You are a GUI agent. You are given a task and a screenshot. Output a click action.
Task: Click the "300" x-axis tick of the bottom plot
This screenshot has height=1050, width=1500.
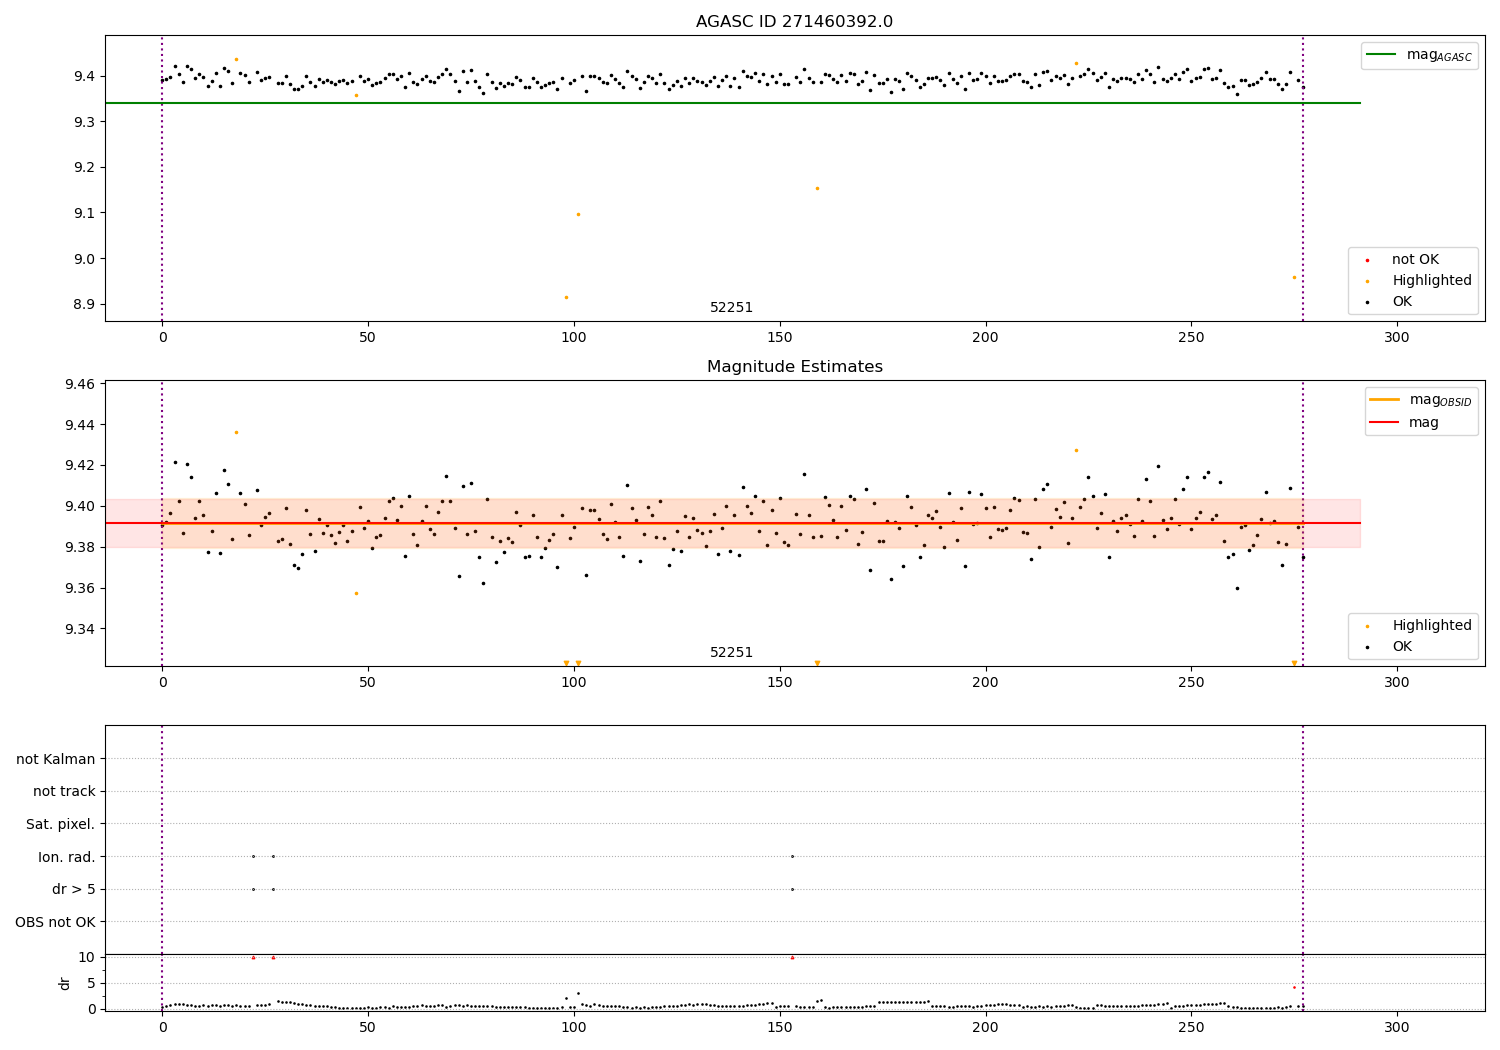[1397, 1027]
